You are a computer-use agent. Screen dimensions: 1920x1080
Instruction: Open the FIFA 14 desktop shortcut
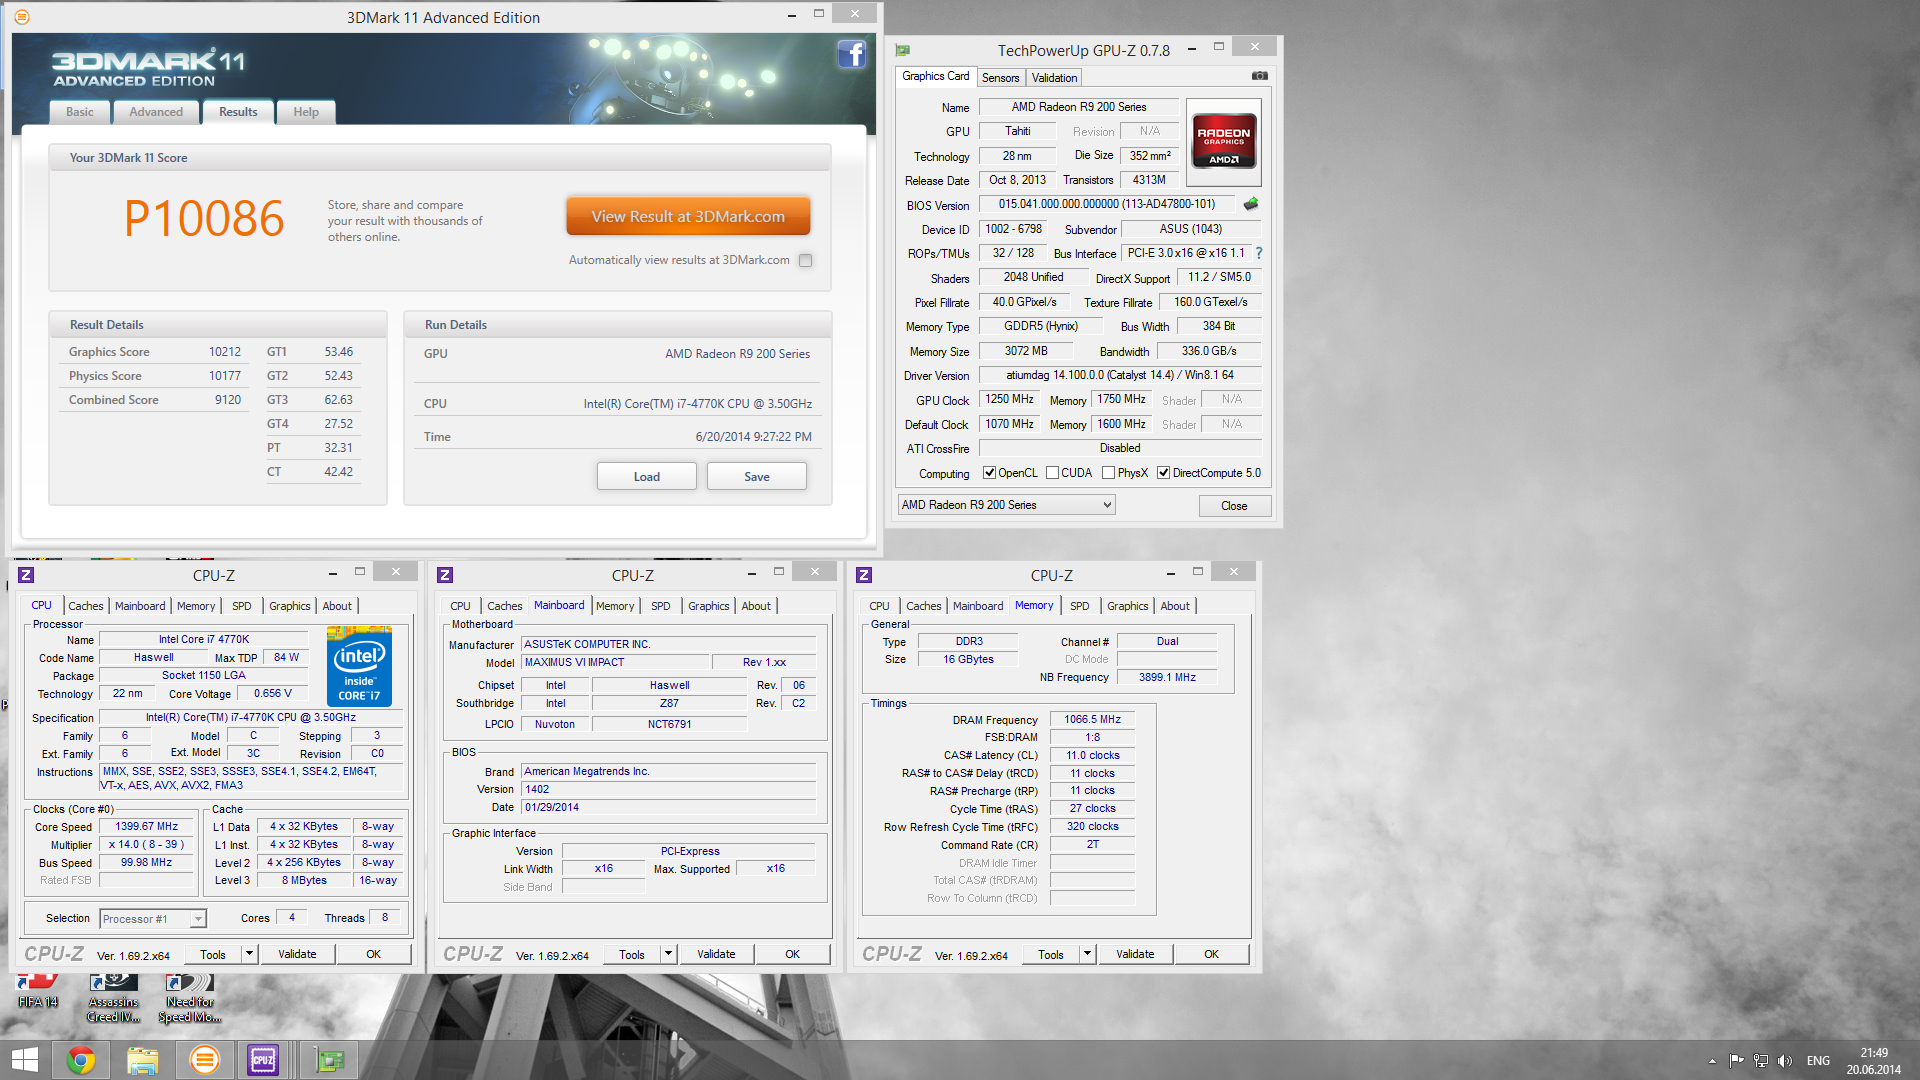(x=37, y=993)
